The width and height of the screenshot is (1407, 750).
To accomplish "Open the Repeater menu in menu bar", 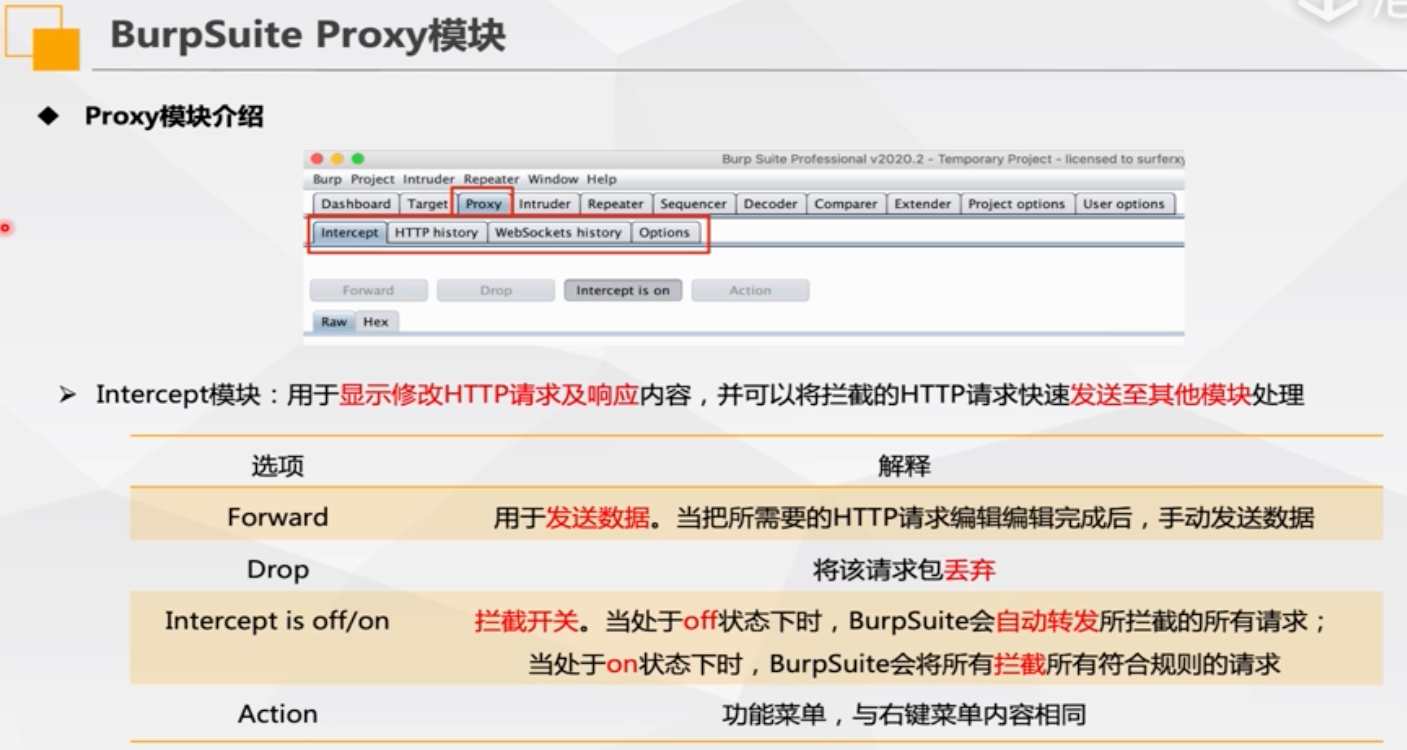I will 491,179.
